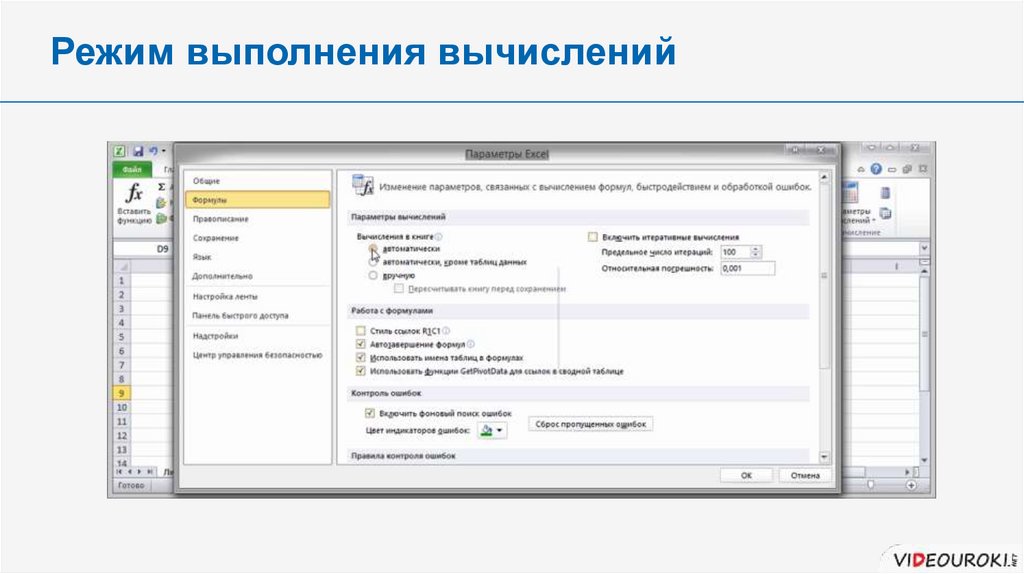Click the 'Сброс пропущенных ошибок' button
The height and width of the screenshot is (574, 1024).
coord(590,424)
